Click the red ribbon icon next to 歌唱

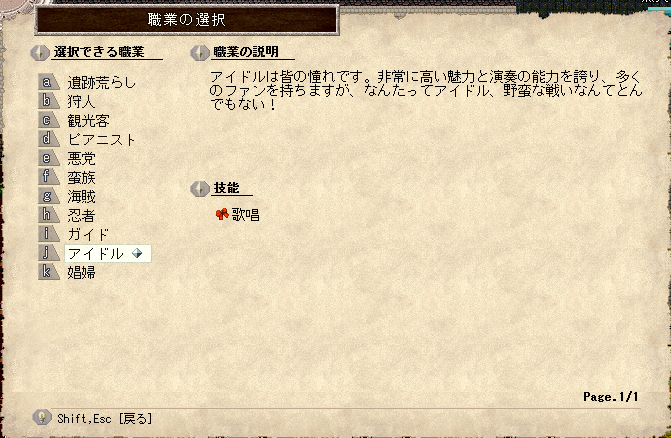(x=222, y=214)
